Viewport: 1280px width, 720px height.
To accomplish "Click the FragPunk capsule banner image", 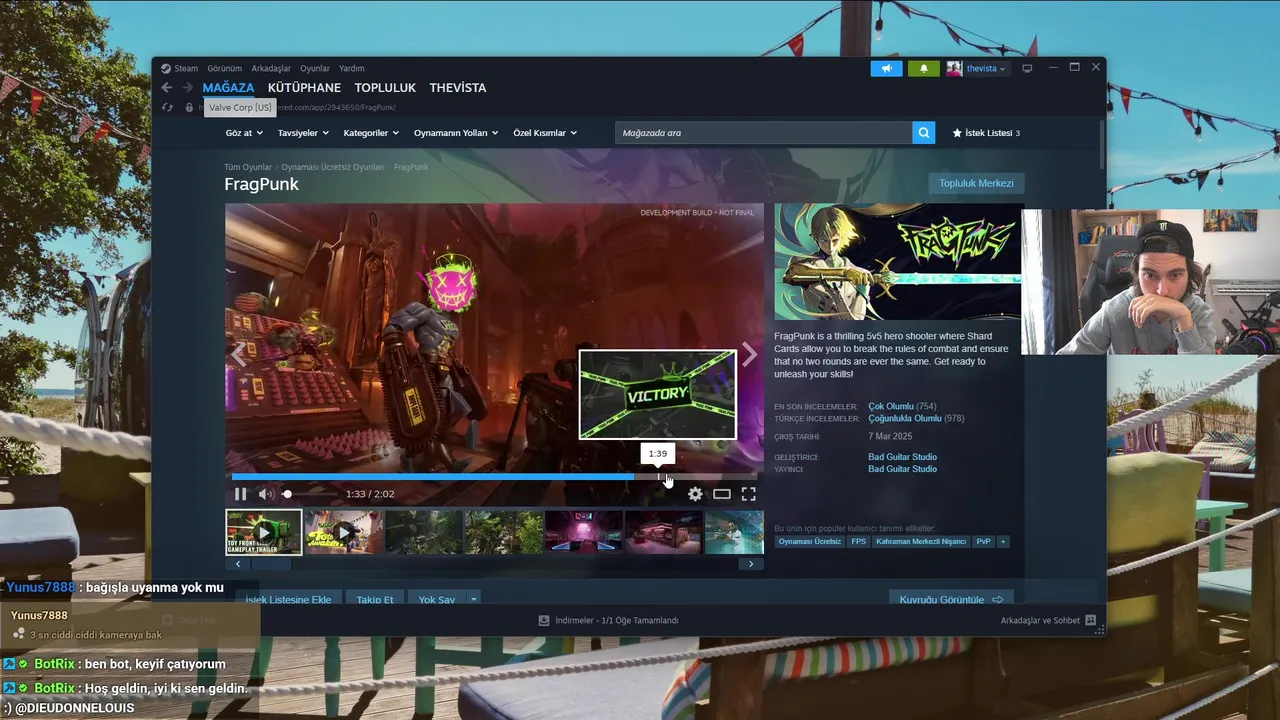I will click(898, 262).
